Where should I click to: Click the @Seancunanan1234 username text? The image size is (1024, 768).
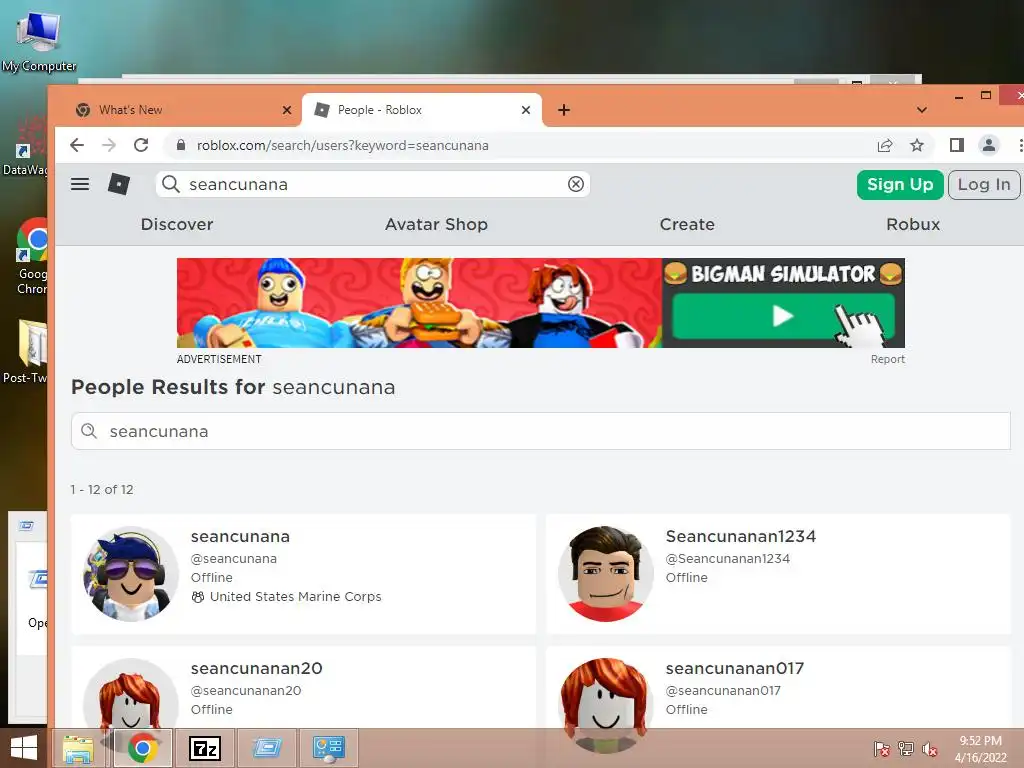click(x=728, y=558)
